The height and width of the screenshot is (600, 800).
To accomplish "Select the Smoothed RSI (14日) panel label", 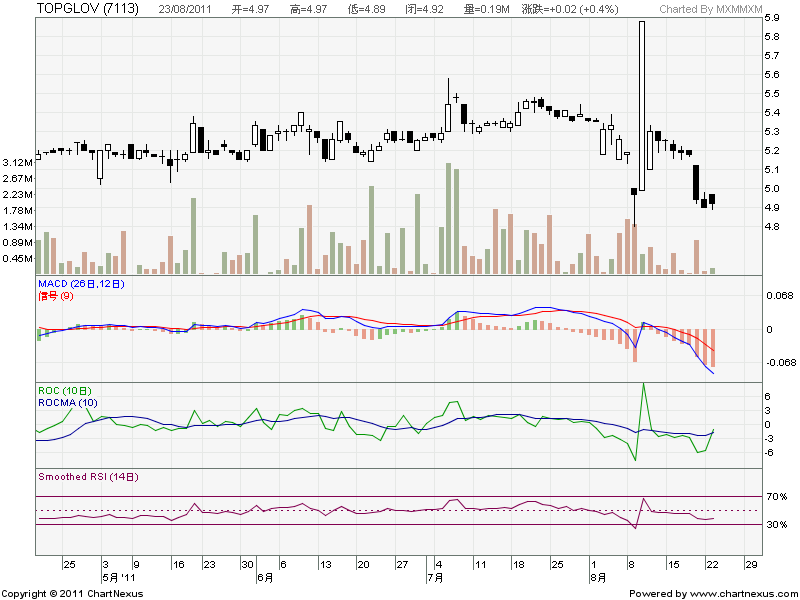I will [88, 477].
